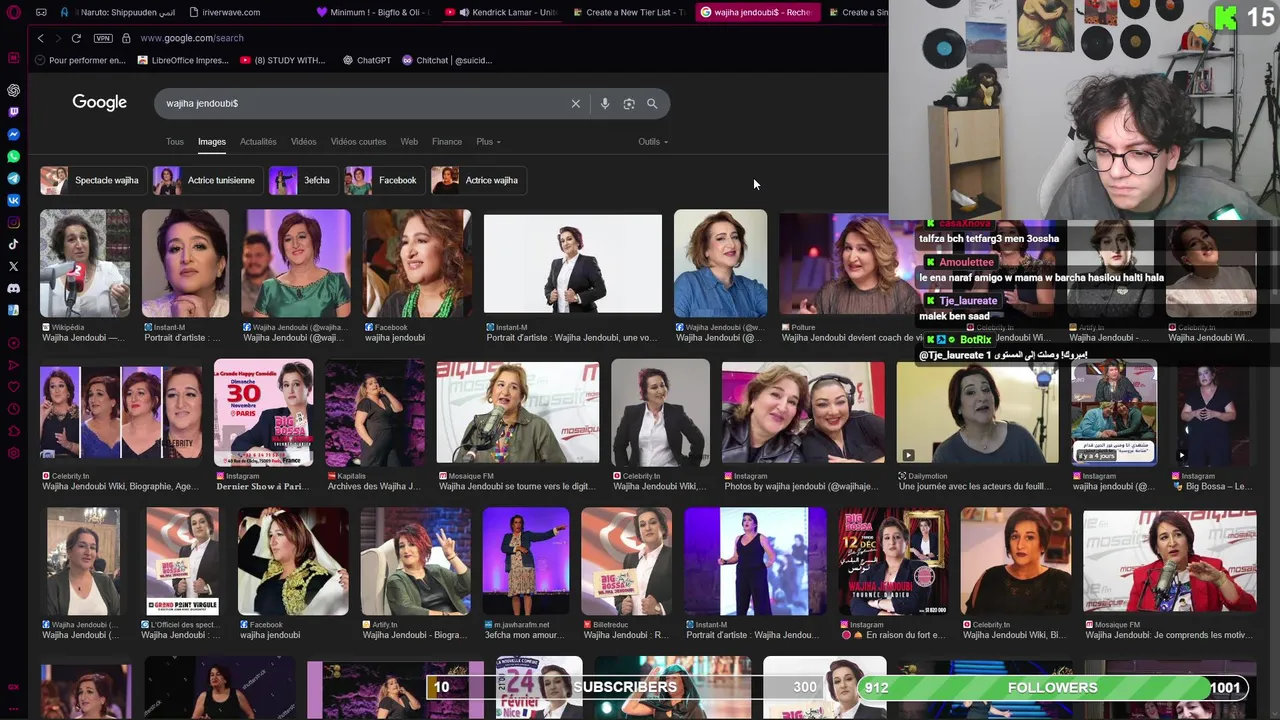Start voice search with microphone icon
The image size is (1280, 720).
click(604, 104)
